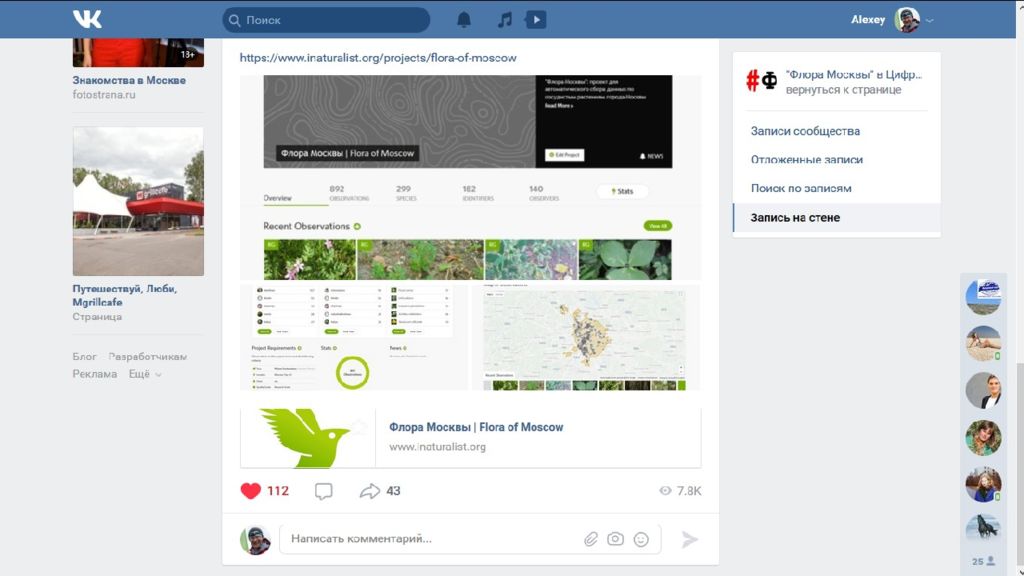1024x576 pixels.
Task: Open the comment bubble icon under the post
Action: point(323,491)
